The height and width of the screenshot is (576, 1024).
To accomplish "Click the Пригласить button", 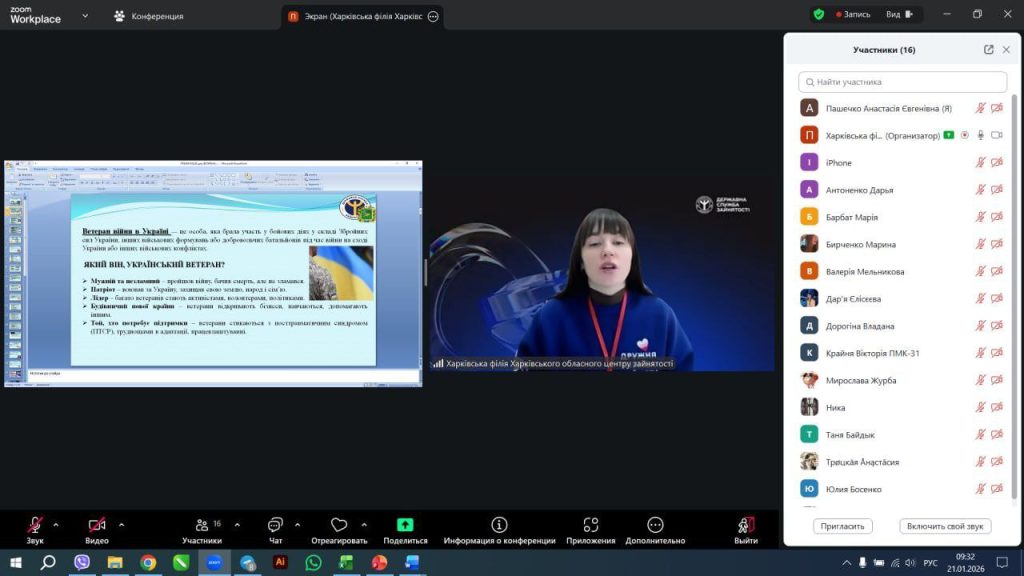I will click(843, 526).
